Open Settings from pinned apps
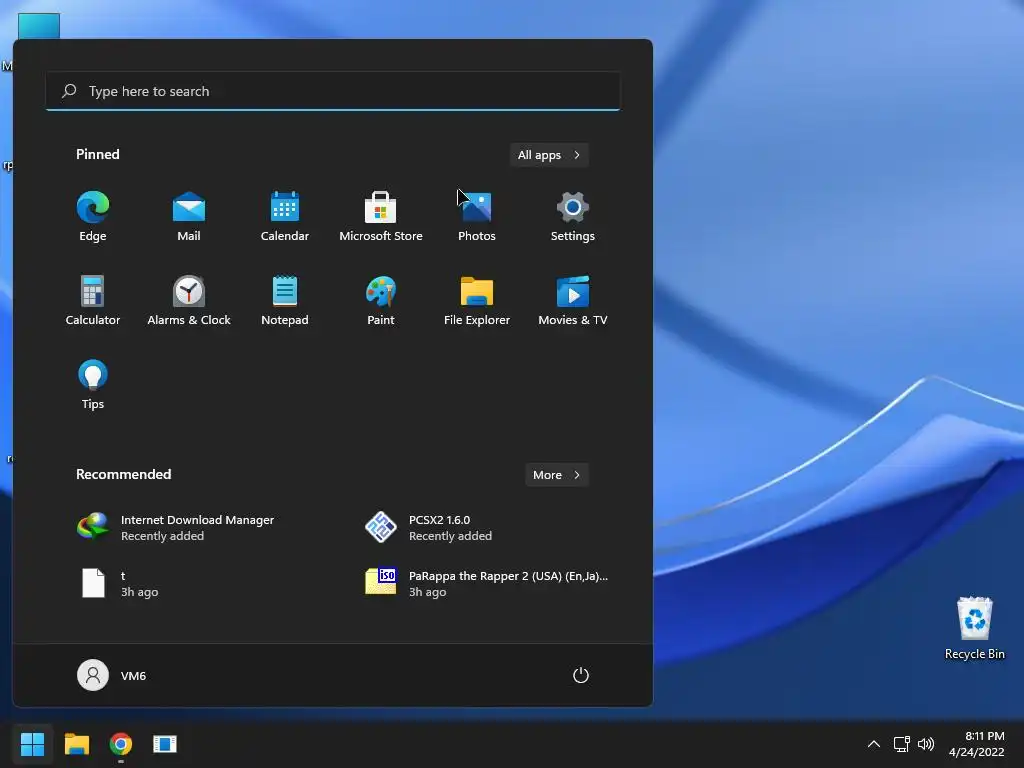This screenshot has width=1024, height=768. click(x=573, y=217)
